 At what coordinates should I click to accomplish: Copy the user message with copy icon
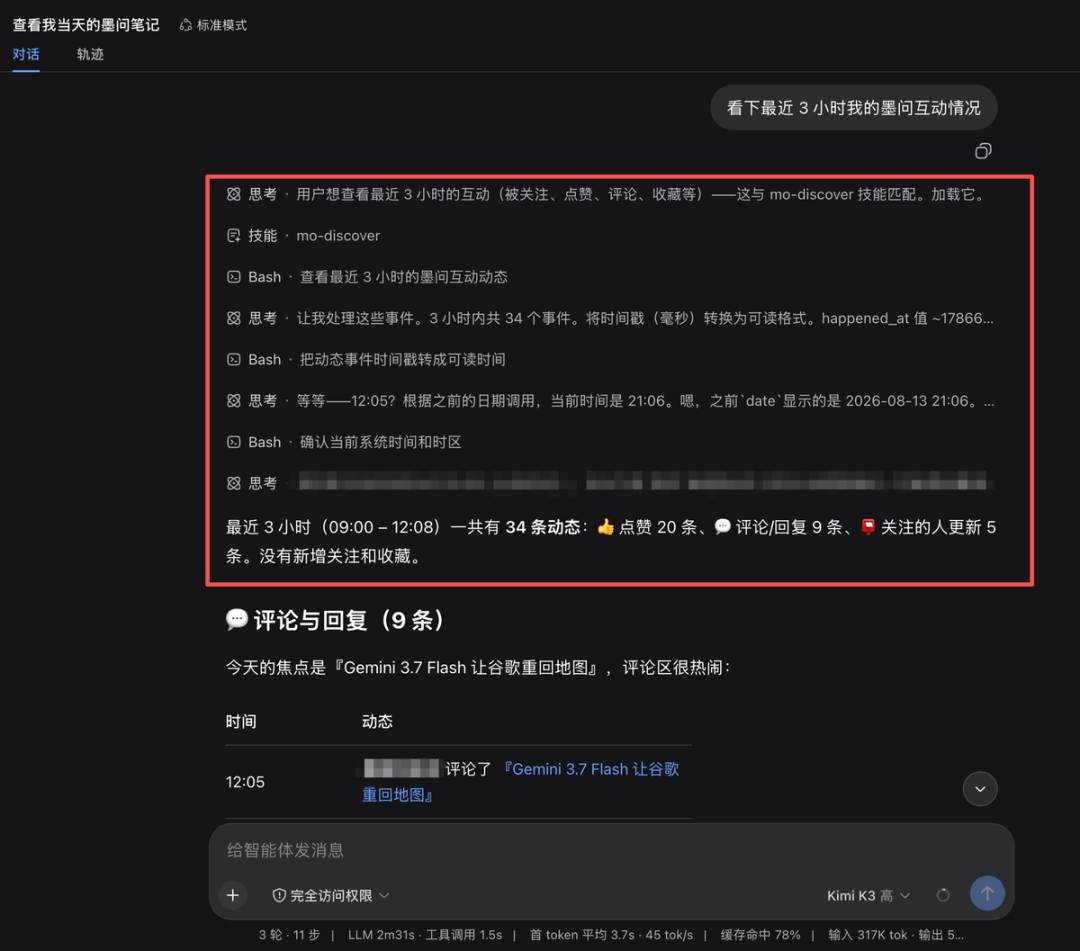[983, 151]
